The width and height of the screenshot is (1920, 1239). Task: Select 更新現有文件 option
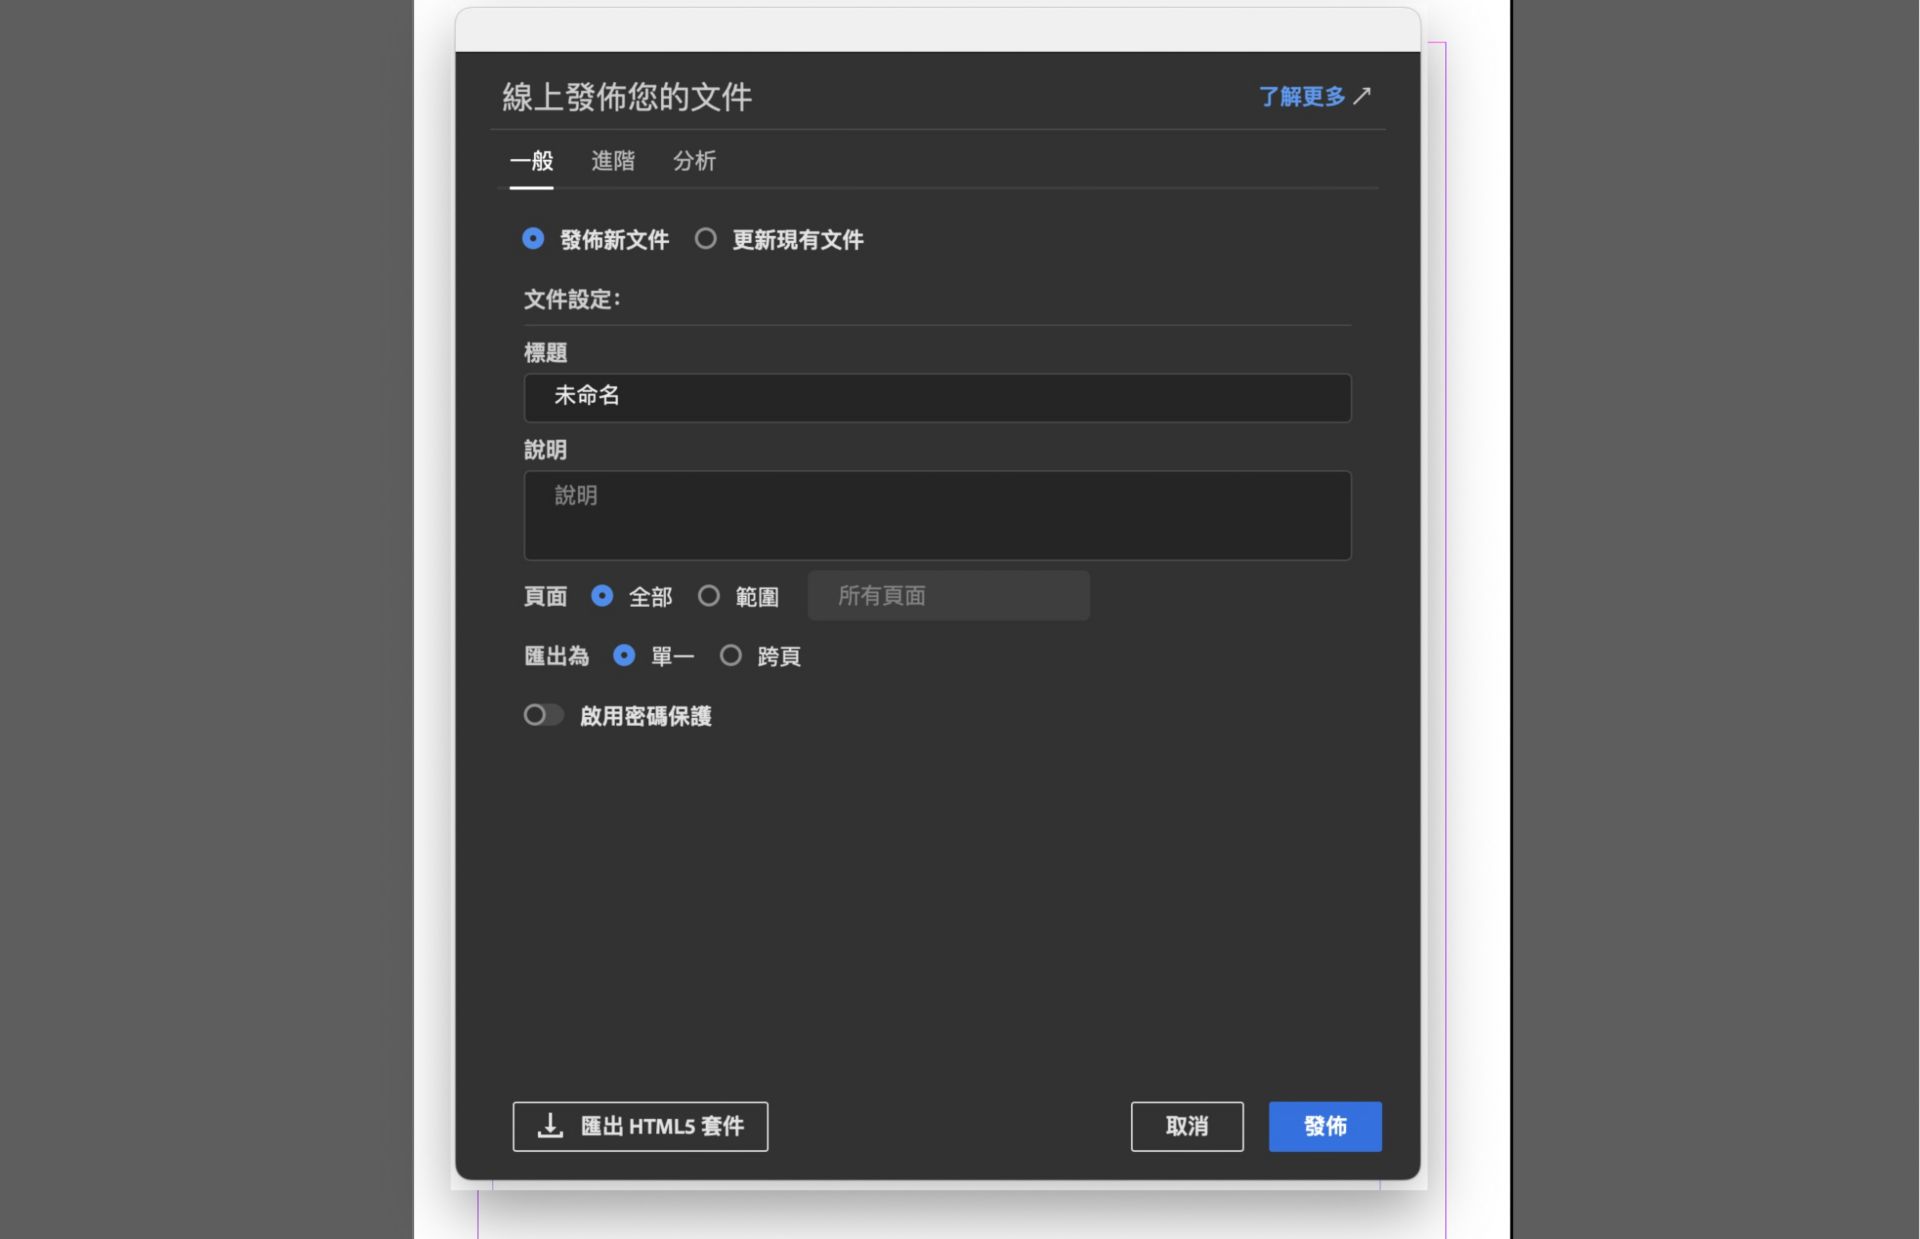coord(707,239)
